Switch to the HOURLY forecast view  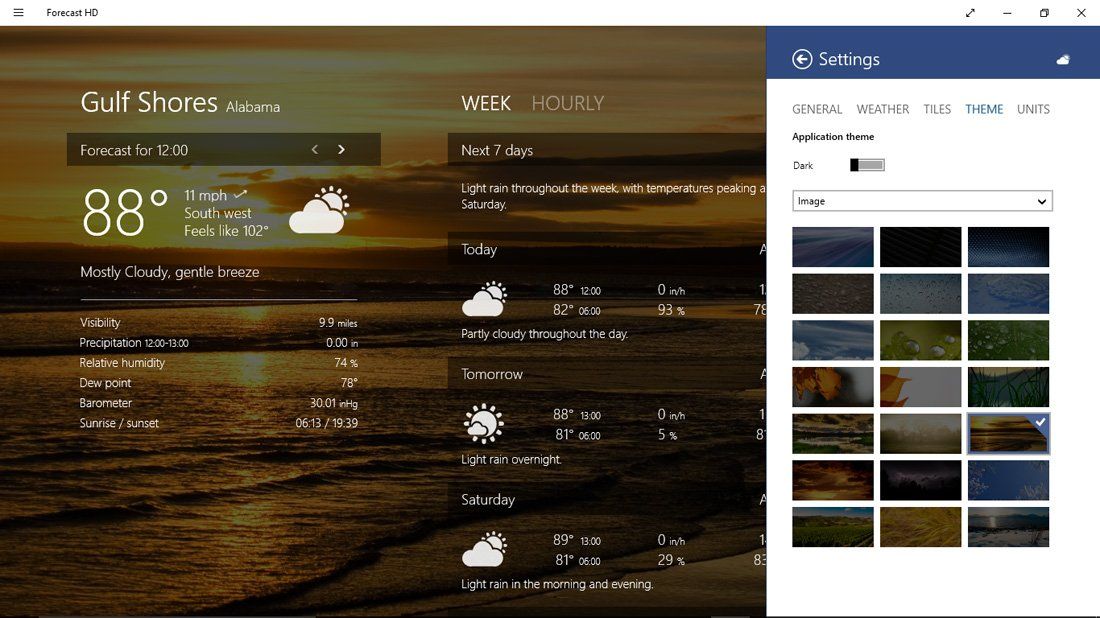coord(568,103)
